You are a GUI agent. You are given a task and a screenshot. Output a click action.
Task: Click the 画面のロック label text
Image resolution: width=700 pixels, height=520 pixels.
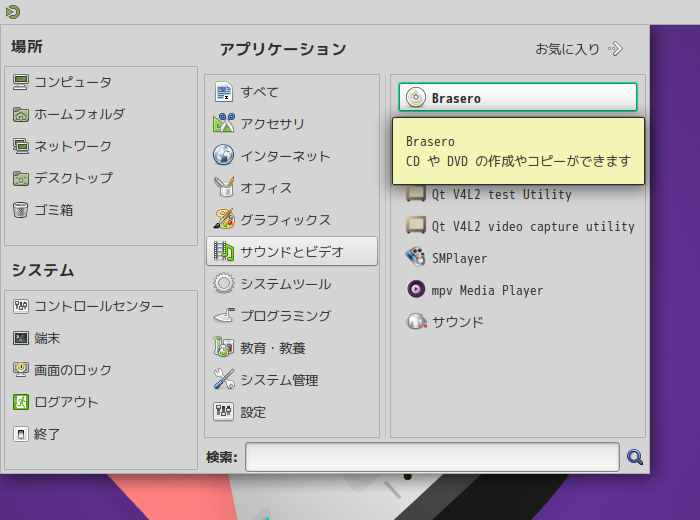tap(73, 370)
